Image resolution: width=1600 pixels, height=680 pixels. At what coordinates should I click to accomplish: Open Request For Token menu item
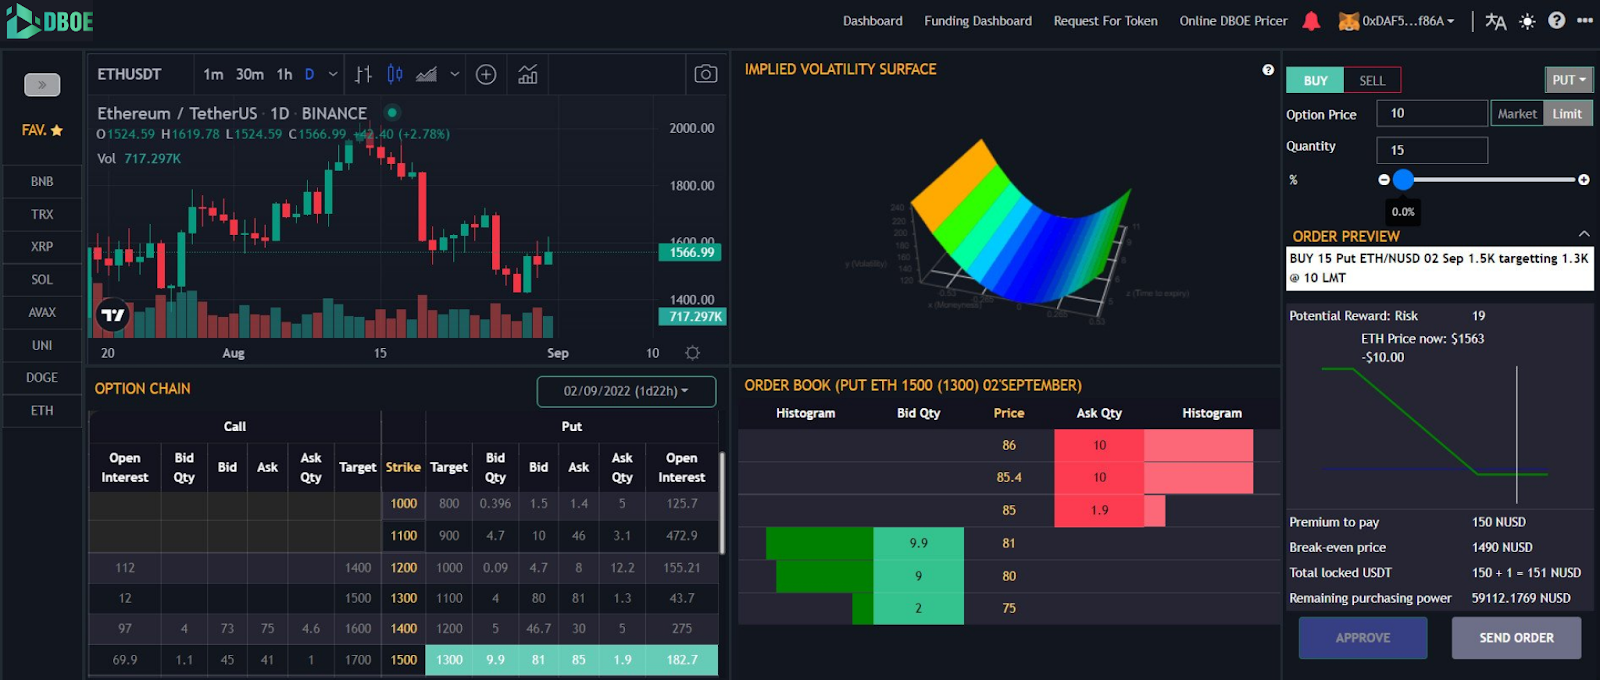1105,21
